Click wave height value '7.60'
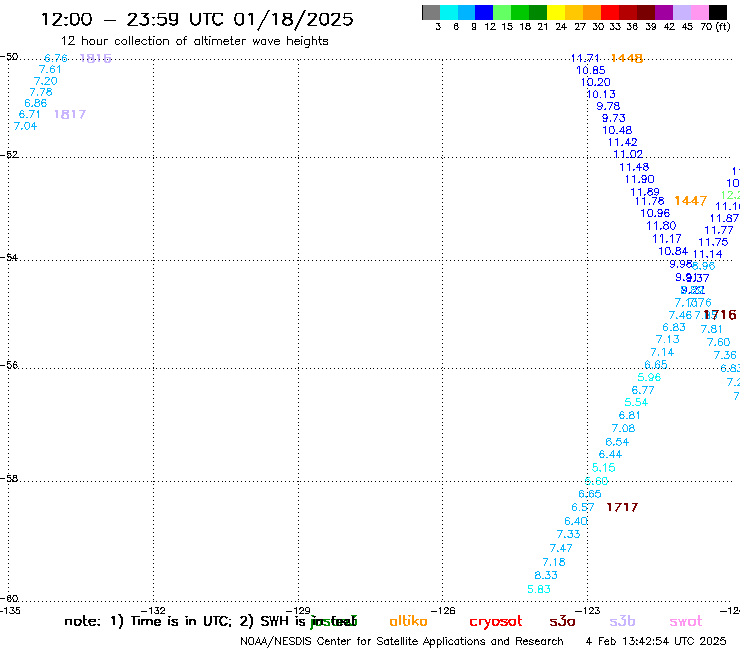The image size is (740, 650). click(718, 342)
